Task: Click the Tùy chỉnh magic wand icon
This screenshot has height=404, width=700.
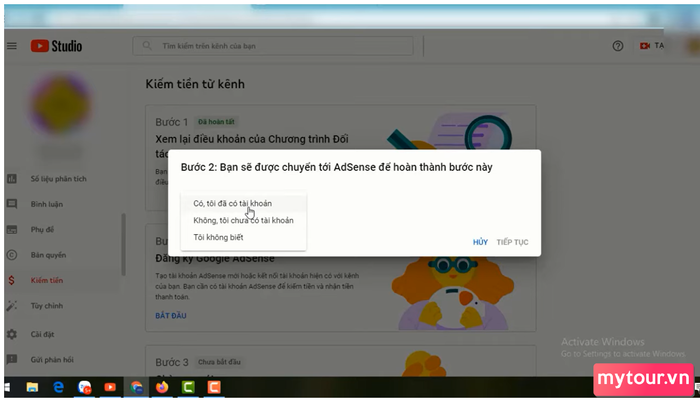Action: pyautogui.click(x=12, y=306)
